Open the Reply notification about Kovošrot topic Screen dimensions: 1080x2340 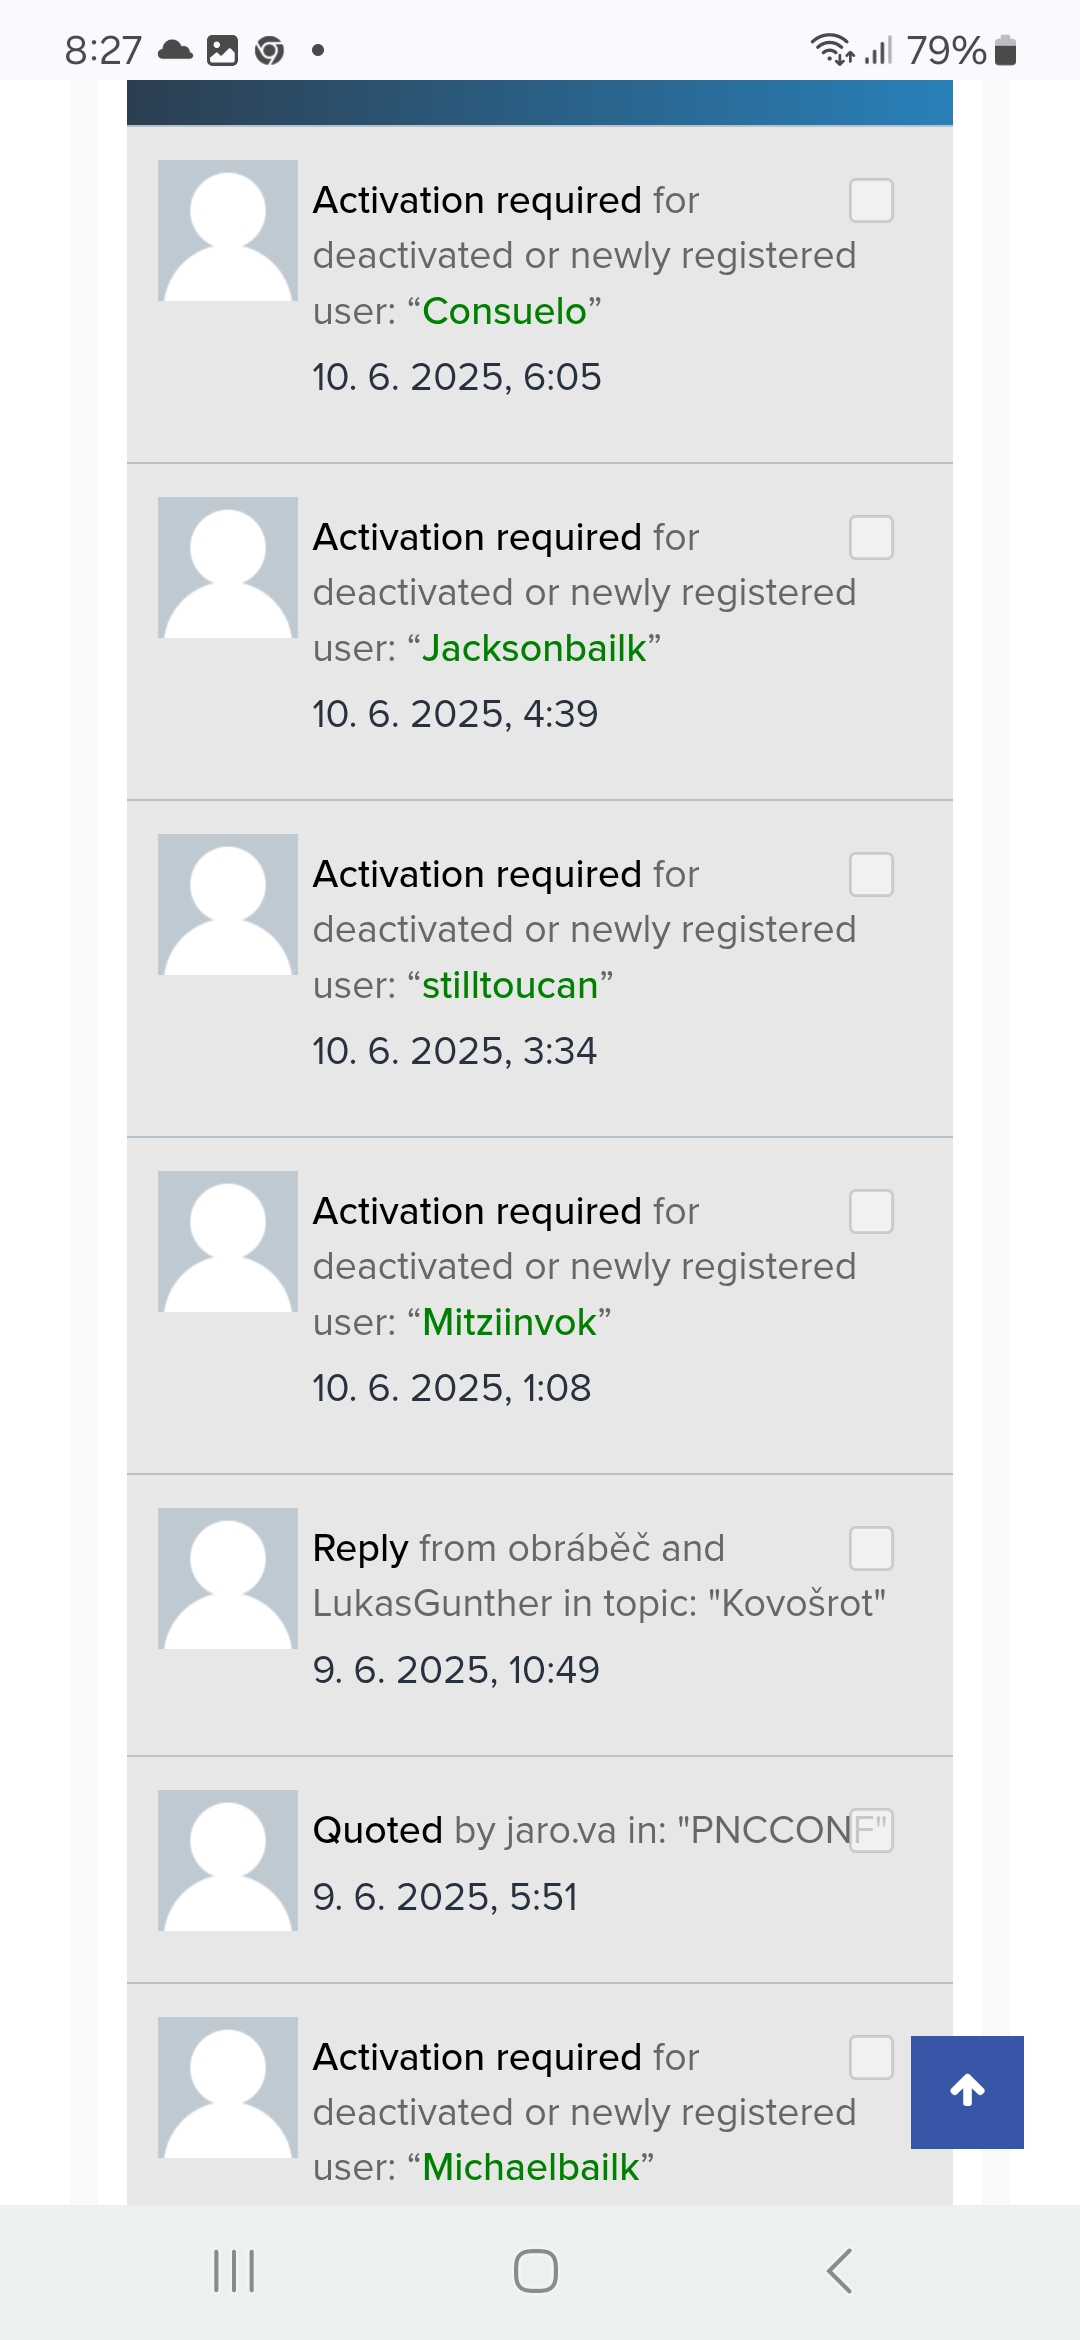(598, 1577)
